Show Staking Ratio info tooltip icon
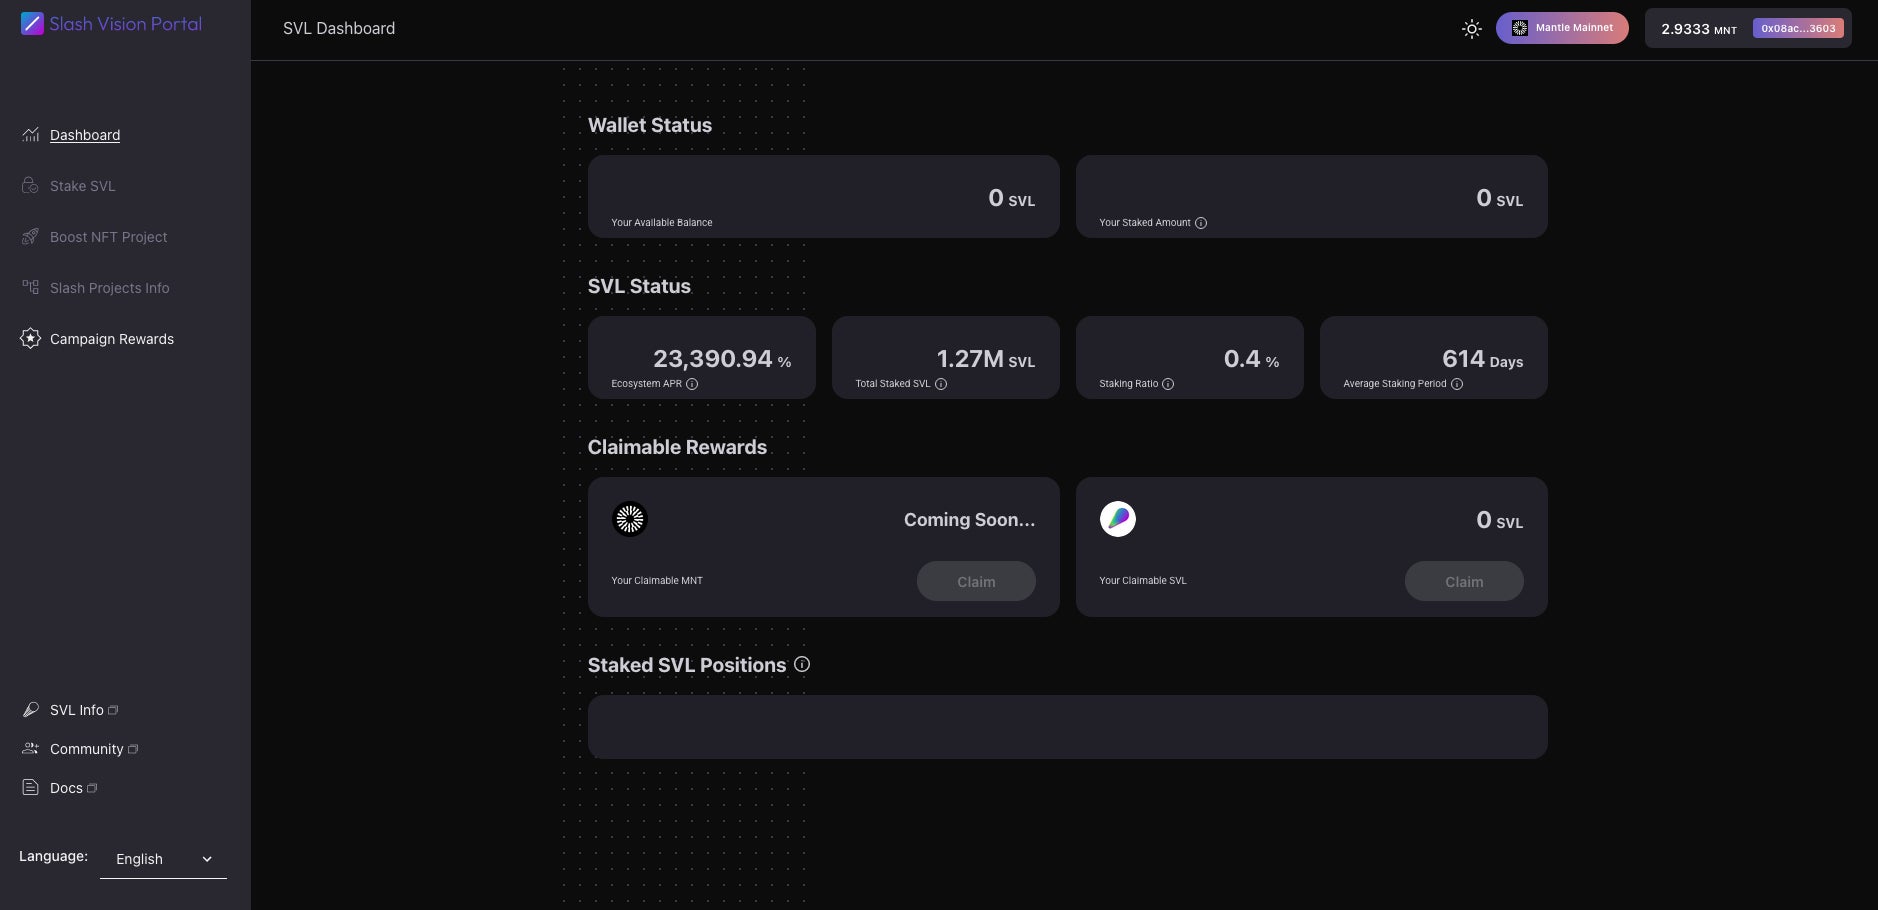This screenshot has width=1878, height=910. click(1168, 384)
